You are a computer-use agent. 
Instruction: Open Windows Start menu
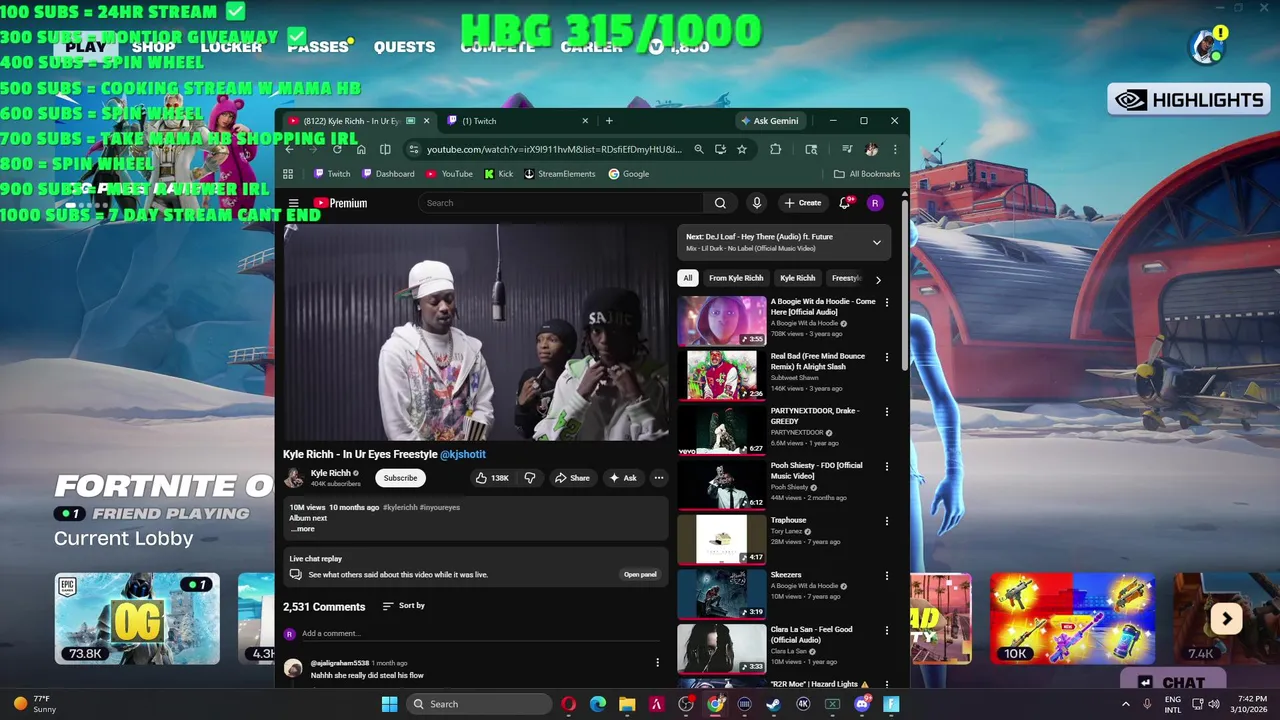click(389, 704)
